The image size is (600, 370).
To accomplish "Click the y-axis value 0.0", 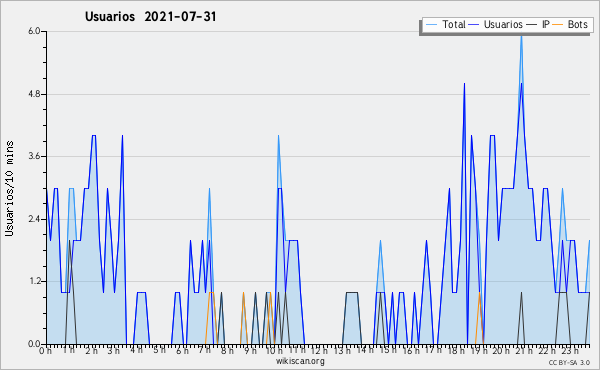I will click(x=34, y=344).
